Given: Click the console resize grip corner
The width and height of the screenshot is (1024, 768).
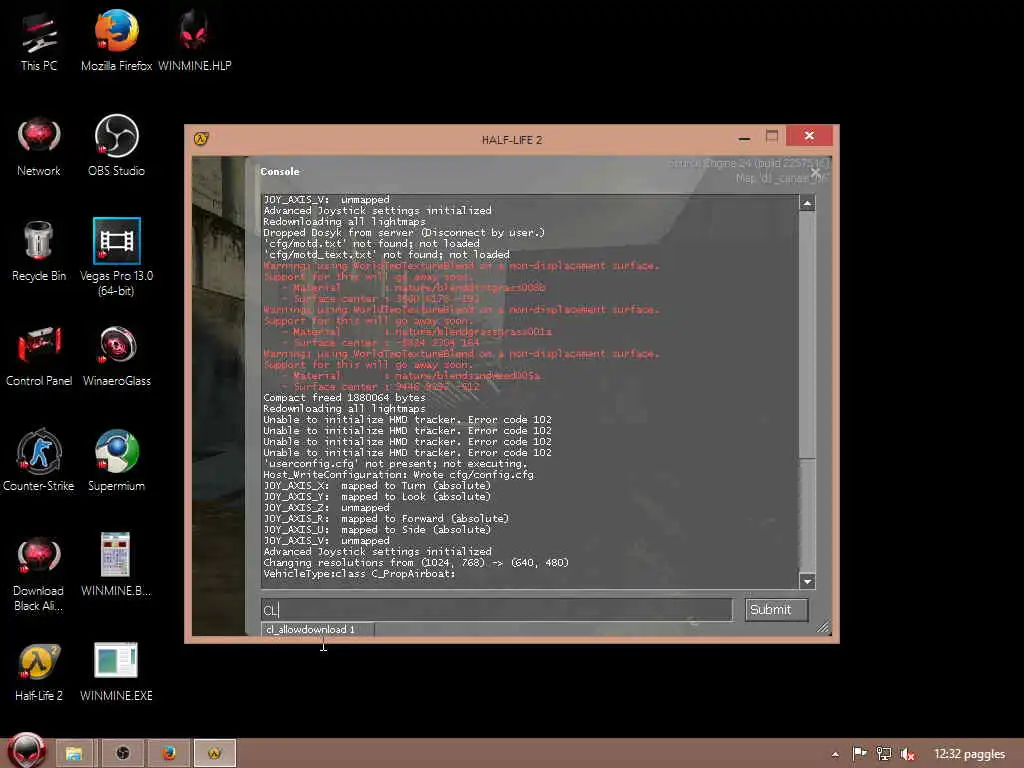Looking at the screenshot, I should point(823,628).
